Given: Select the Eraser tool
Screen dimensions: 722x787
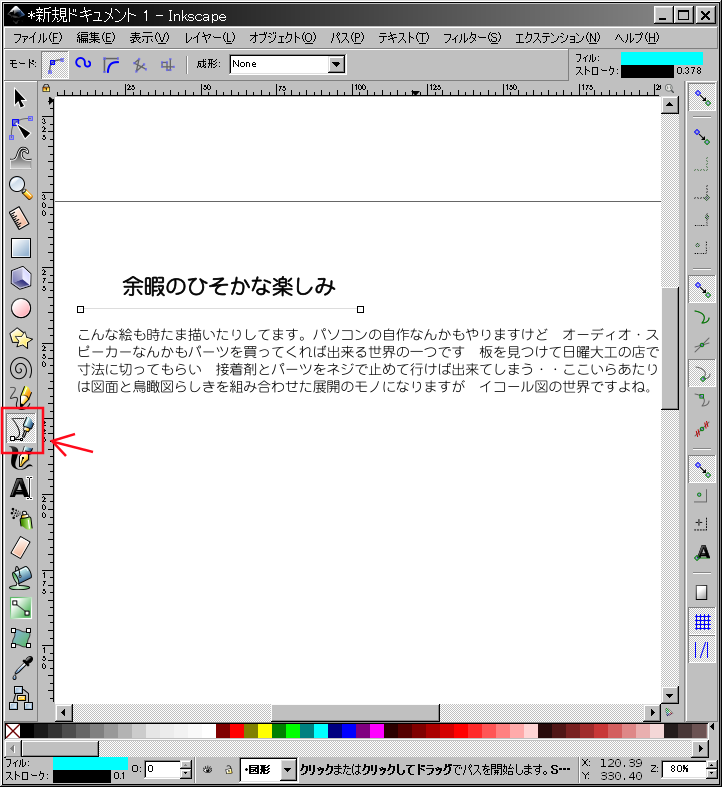Looking at the screenshot, I should point(21,548).
